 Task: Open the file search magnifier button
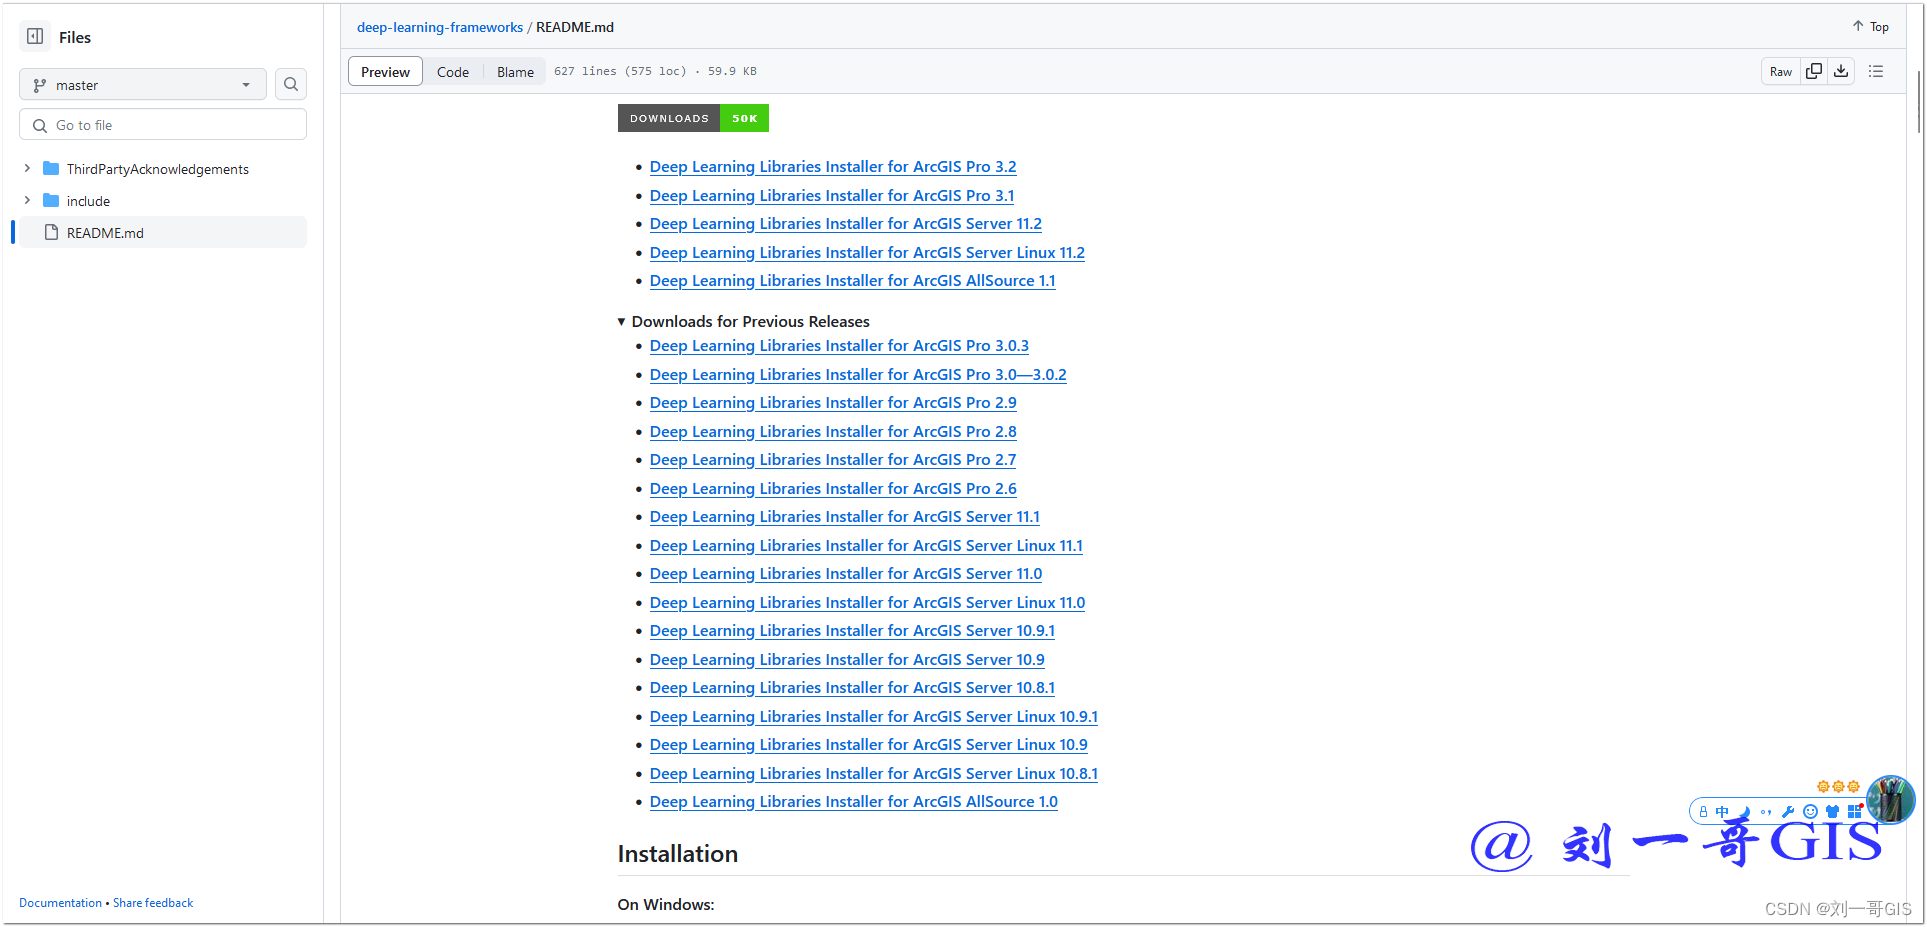click(291, 85)
